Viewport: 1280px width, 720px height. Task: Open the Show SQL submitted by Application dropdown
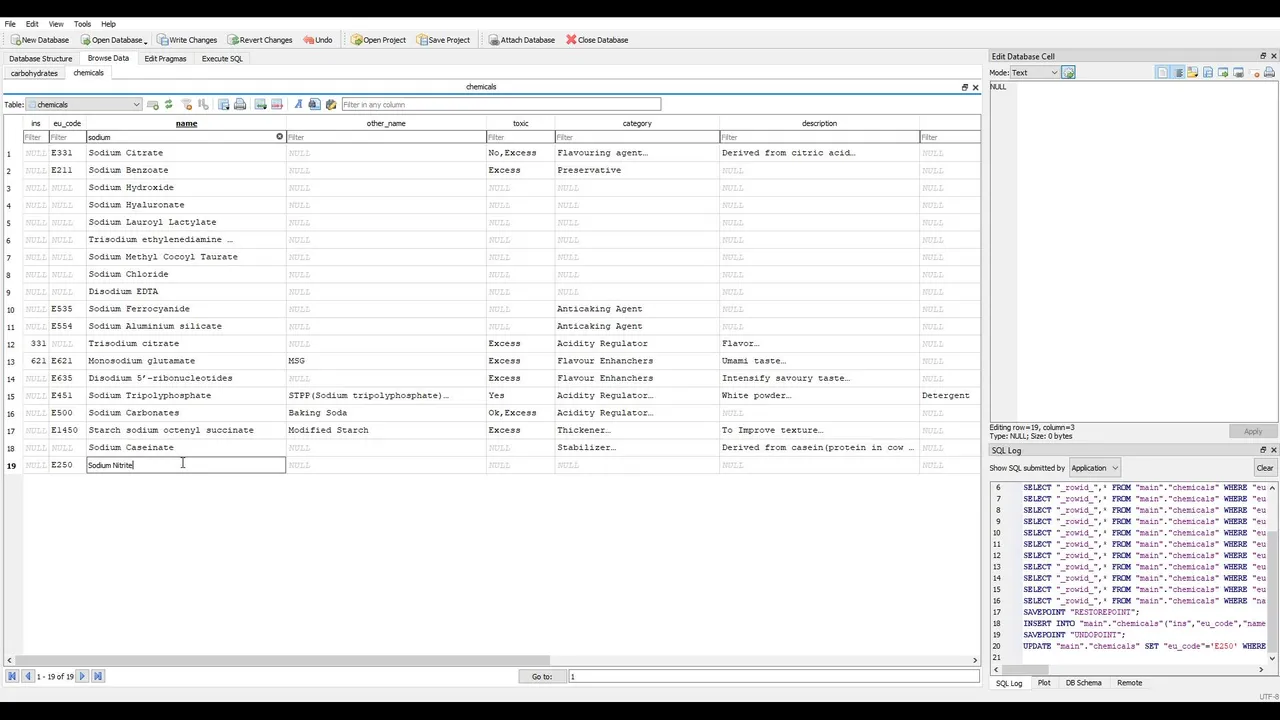pos(1094,468)
